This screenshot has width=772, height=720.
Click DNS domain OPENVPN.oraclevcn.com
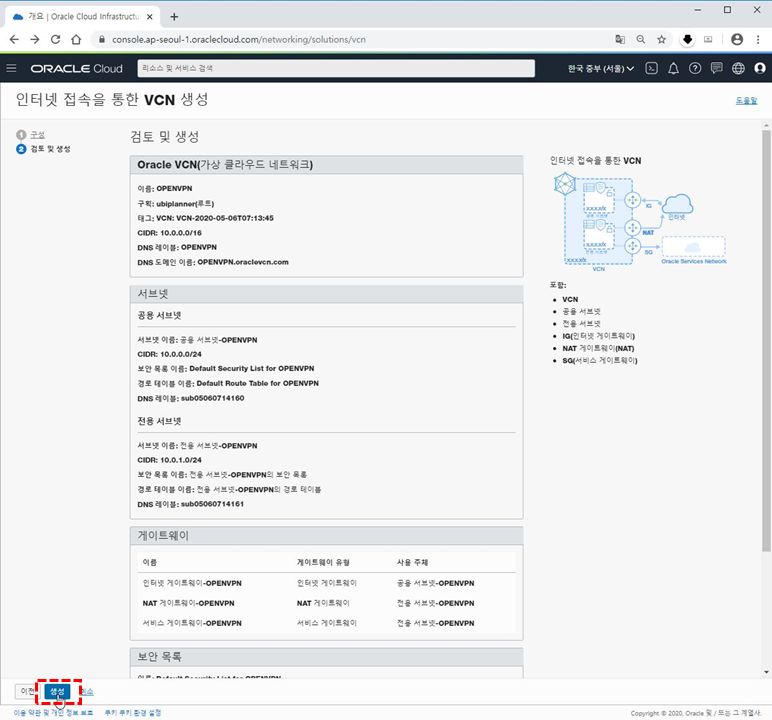click(x=243, y=262)
